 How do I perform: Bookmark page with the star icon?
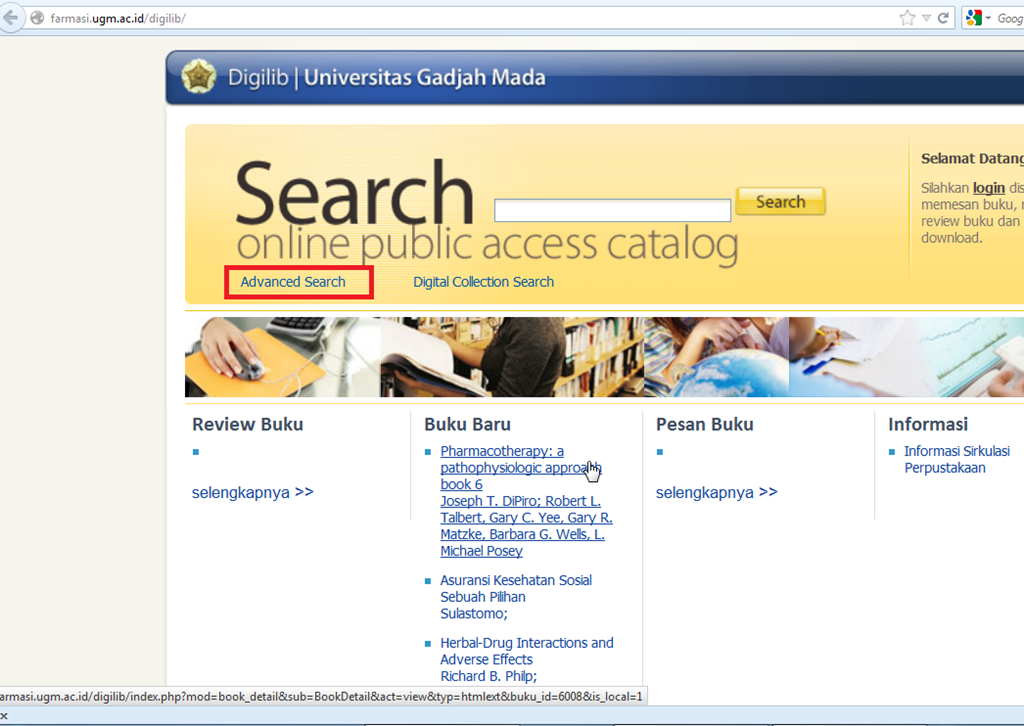click(x=907, y=18)
